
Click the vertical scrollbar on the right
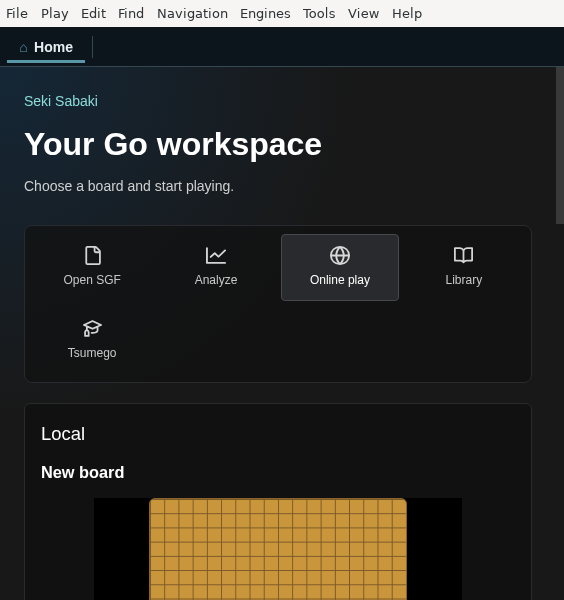click(560, 145)
